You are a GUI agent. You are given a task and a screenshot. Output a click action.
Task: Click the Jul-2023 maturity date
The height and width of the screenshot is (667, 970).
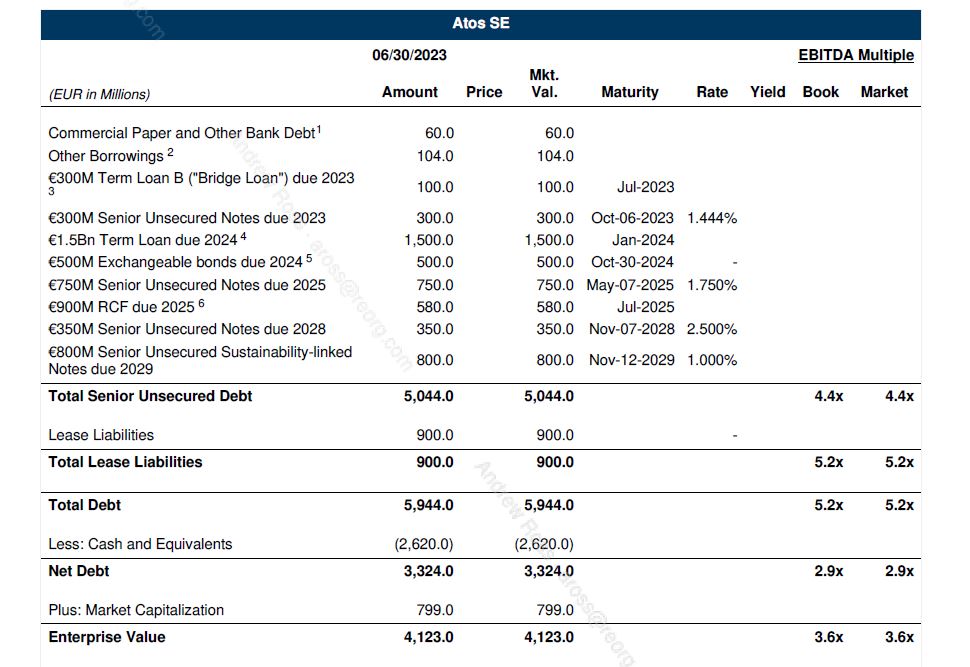click(x=645, y=187)
